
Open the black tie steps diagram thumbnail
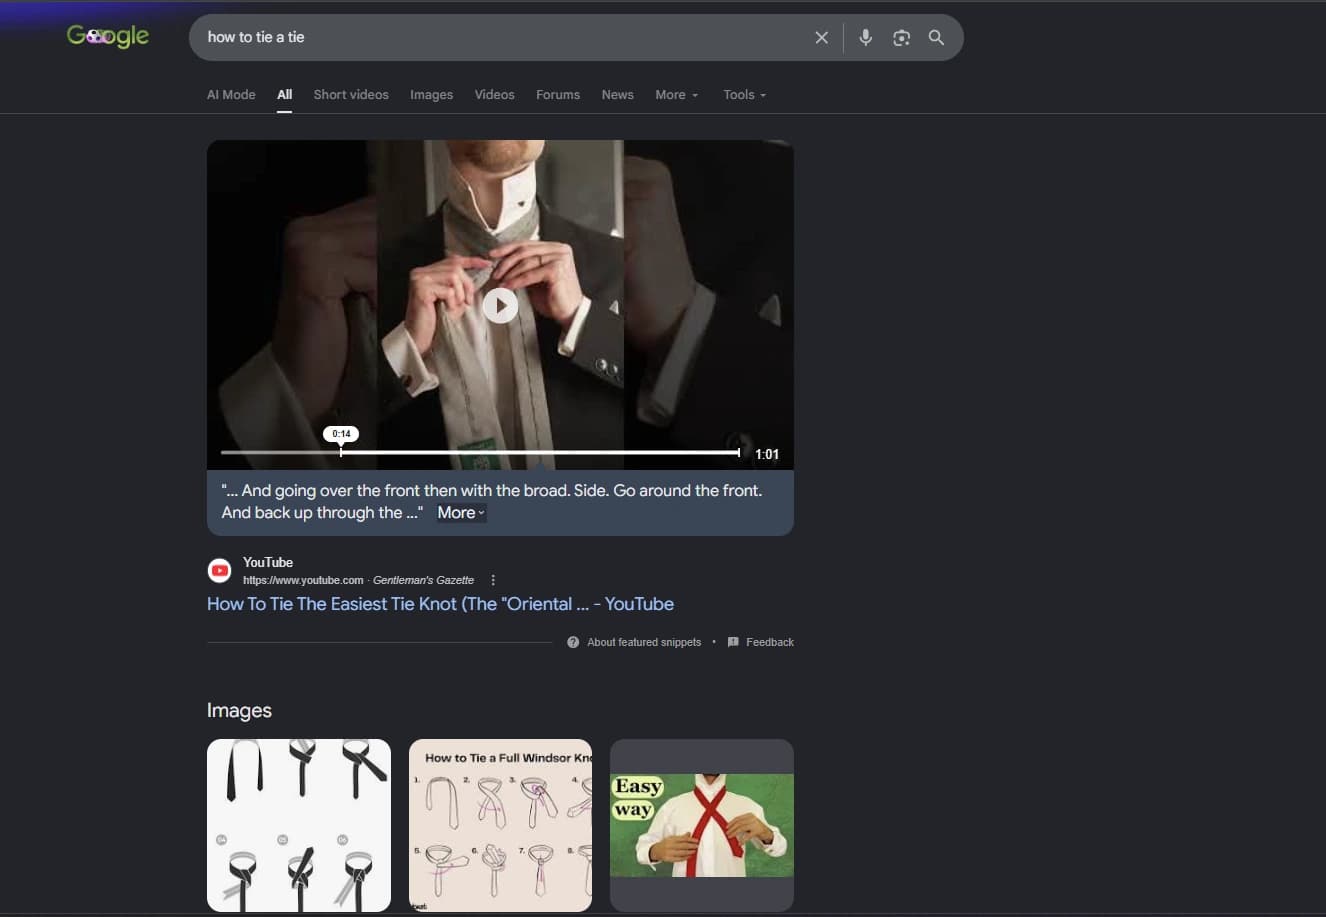pyautogui.click(x=299, y=825)
